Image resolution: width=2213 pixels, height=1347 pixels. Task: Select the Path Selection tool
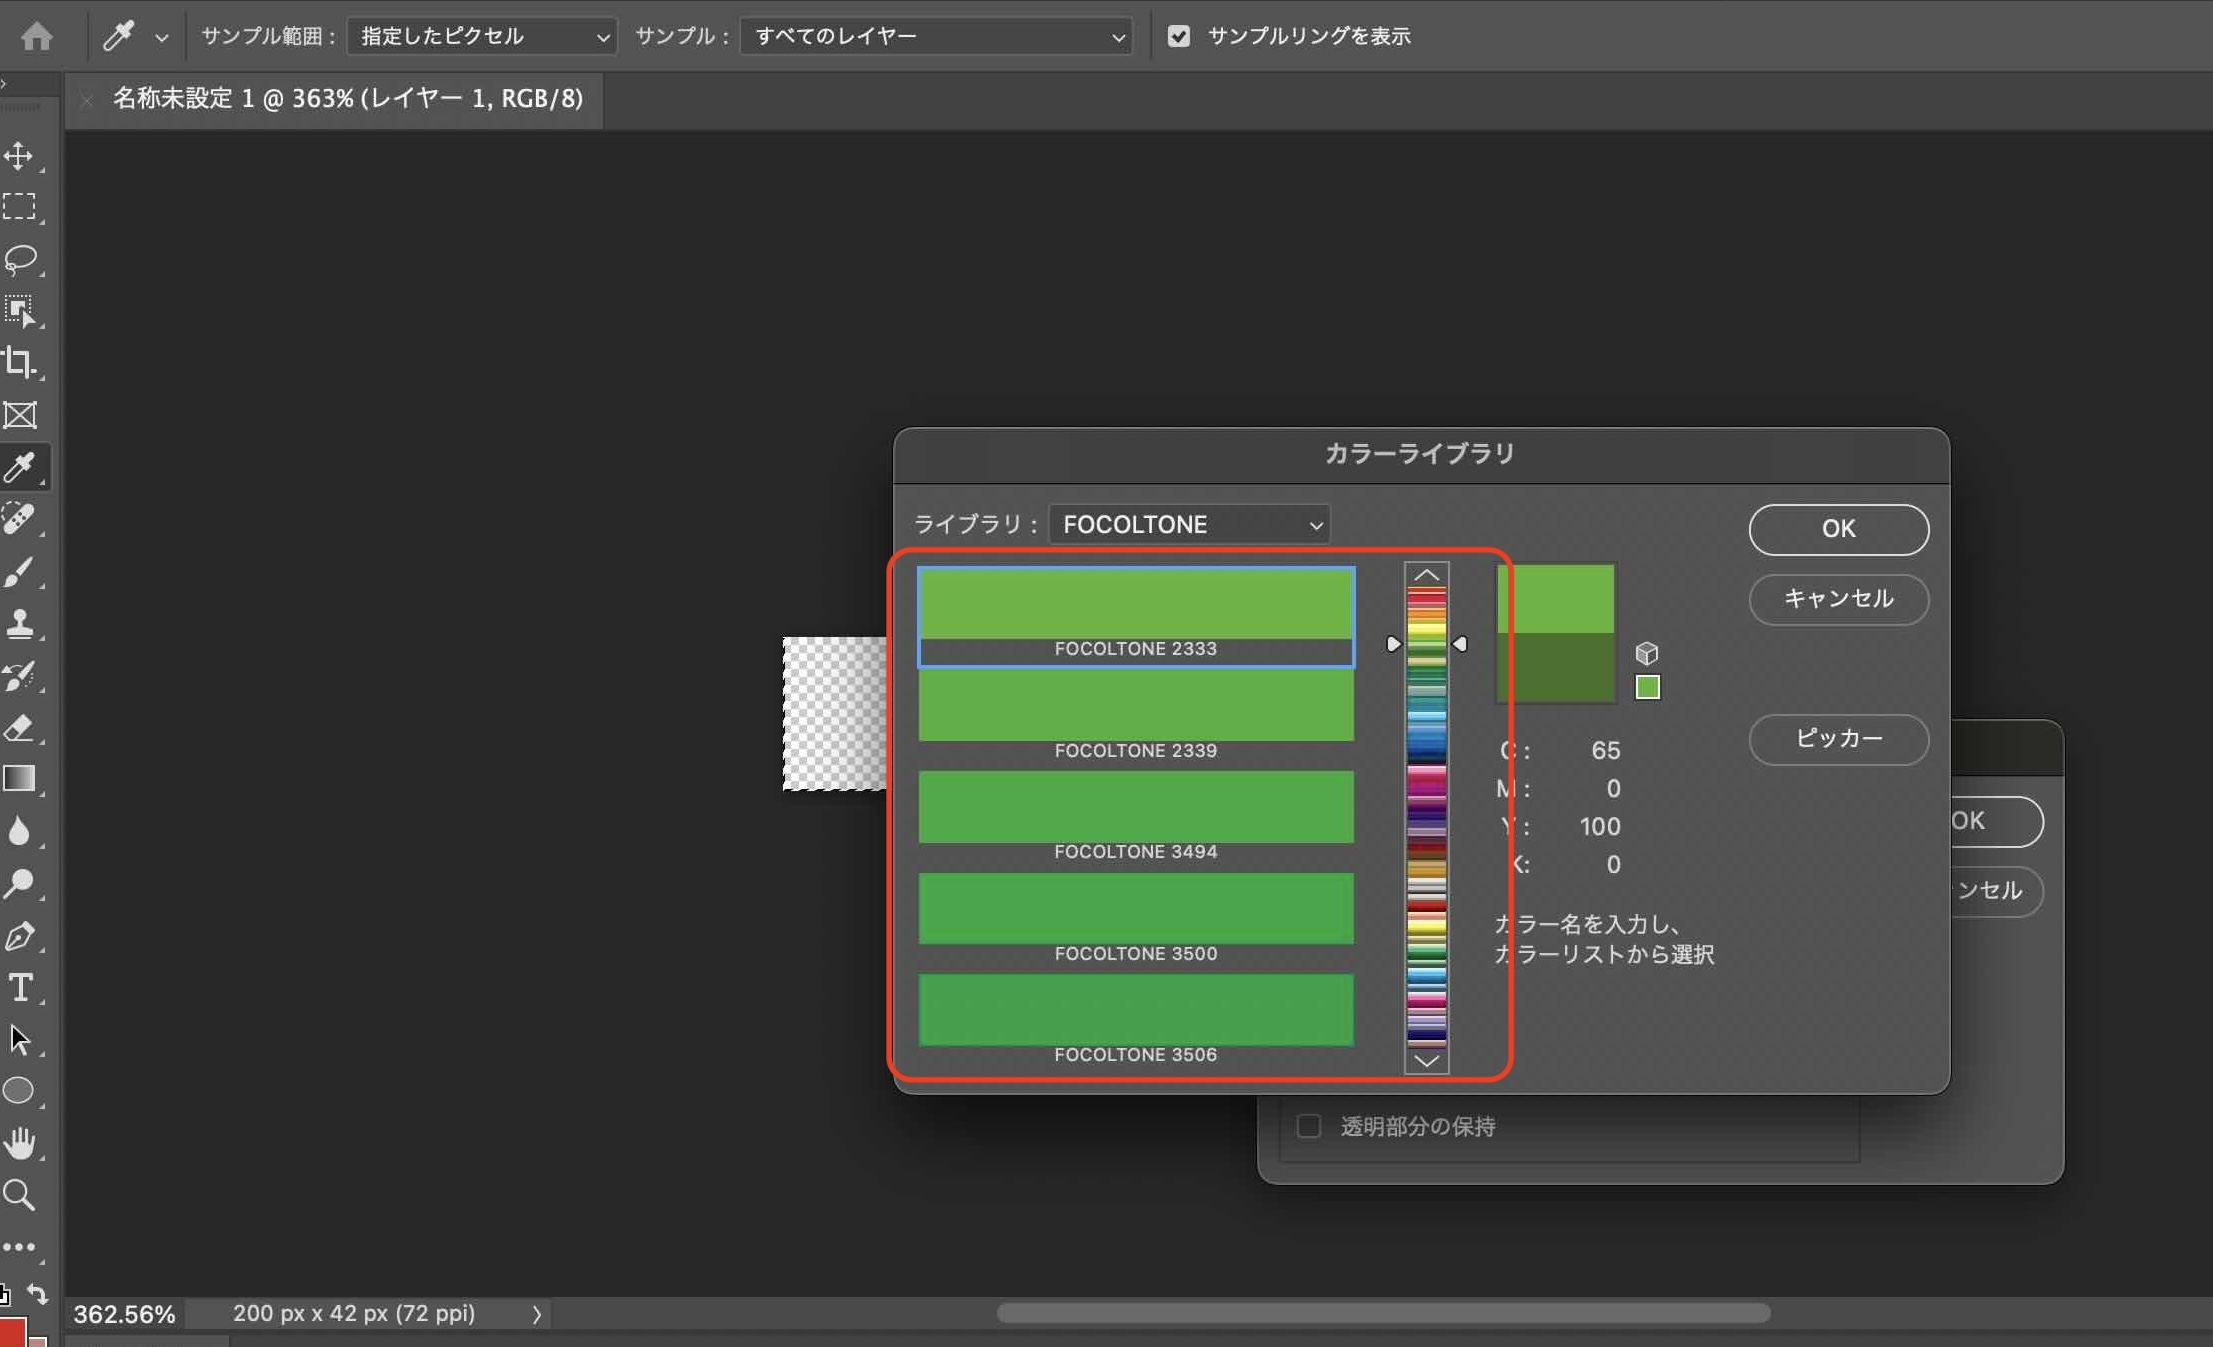click(x=20, y=1040)
